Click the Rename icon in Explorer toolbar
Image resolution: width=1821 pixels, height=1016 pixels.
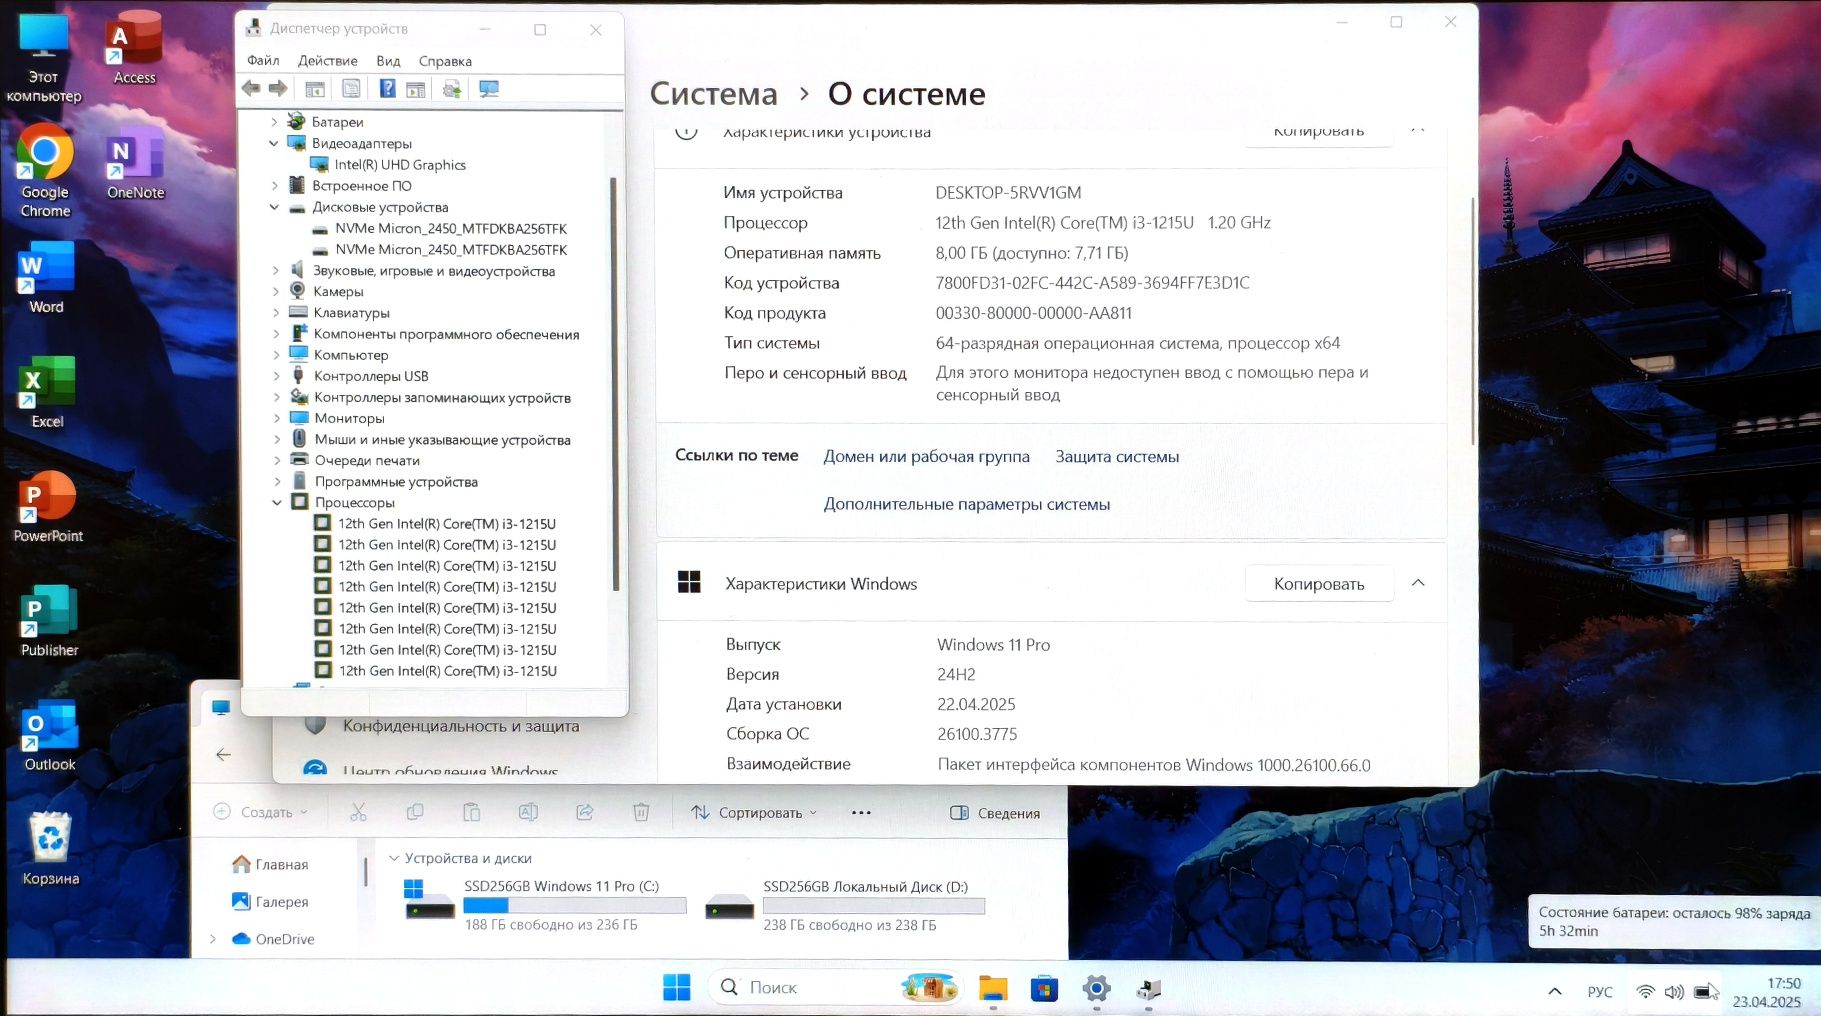[528, 812]
